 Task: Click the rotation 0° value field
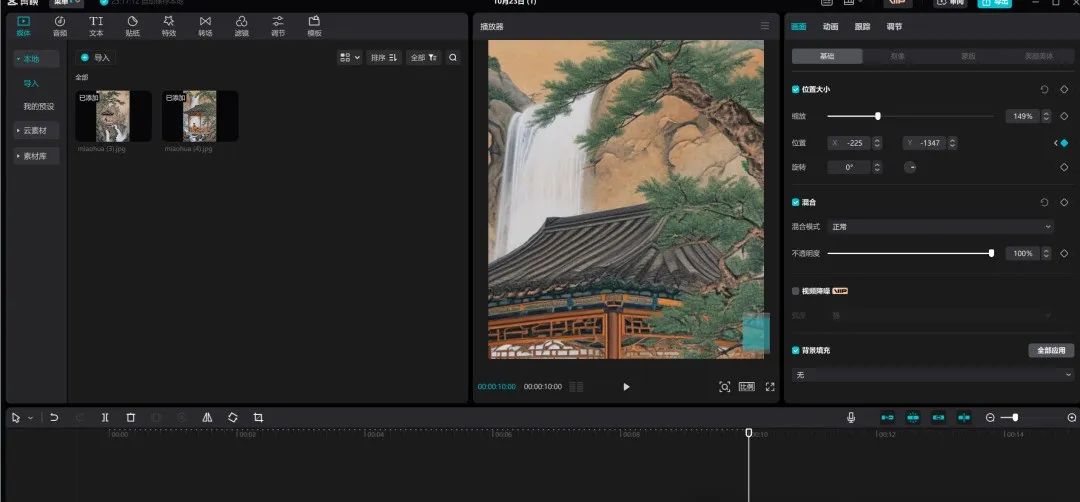[x=849, y=167]
